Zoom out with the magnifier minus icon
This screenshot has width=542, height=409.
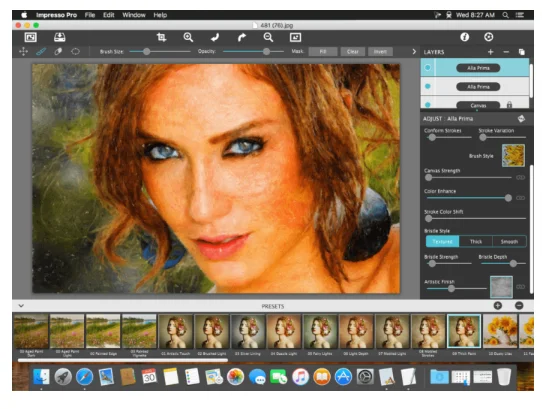(268, 37)
